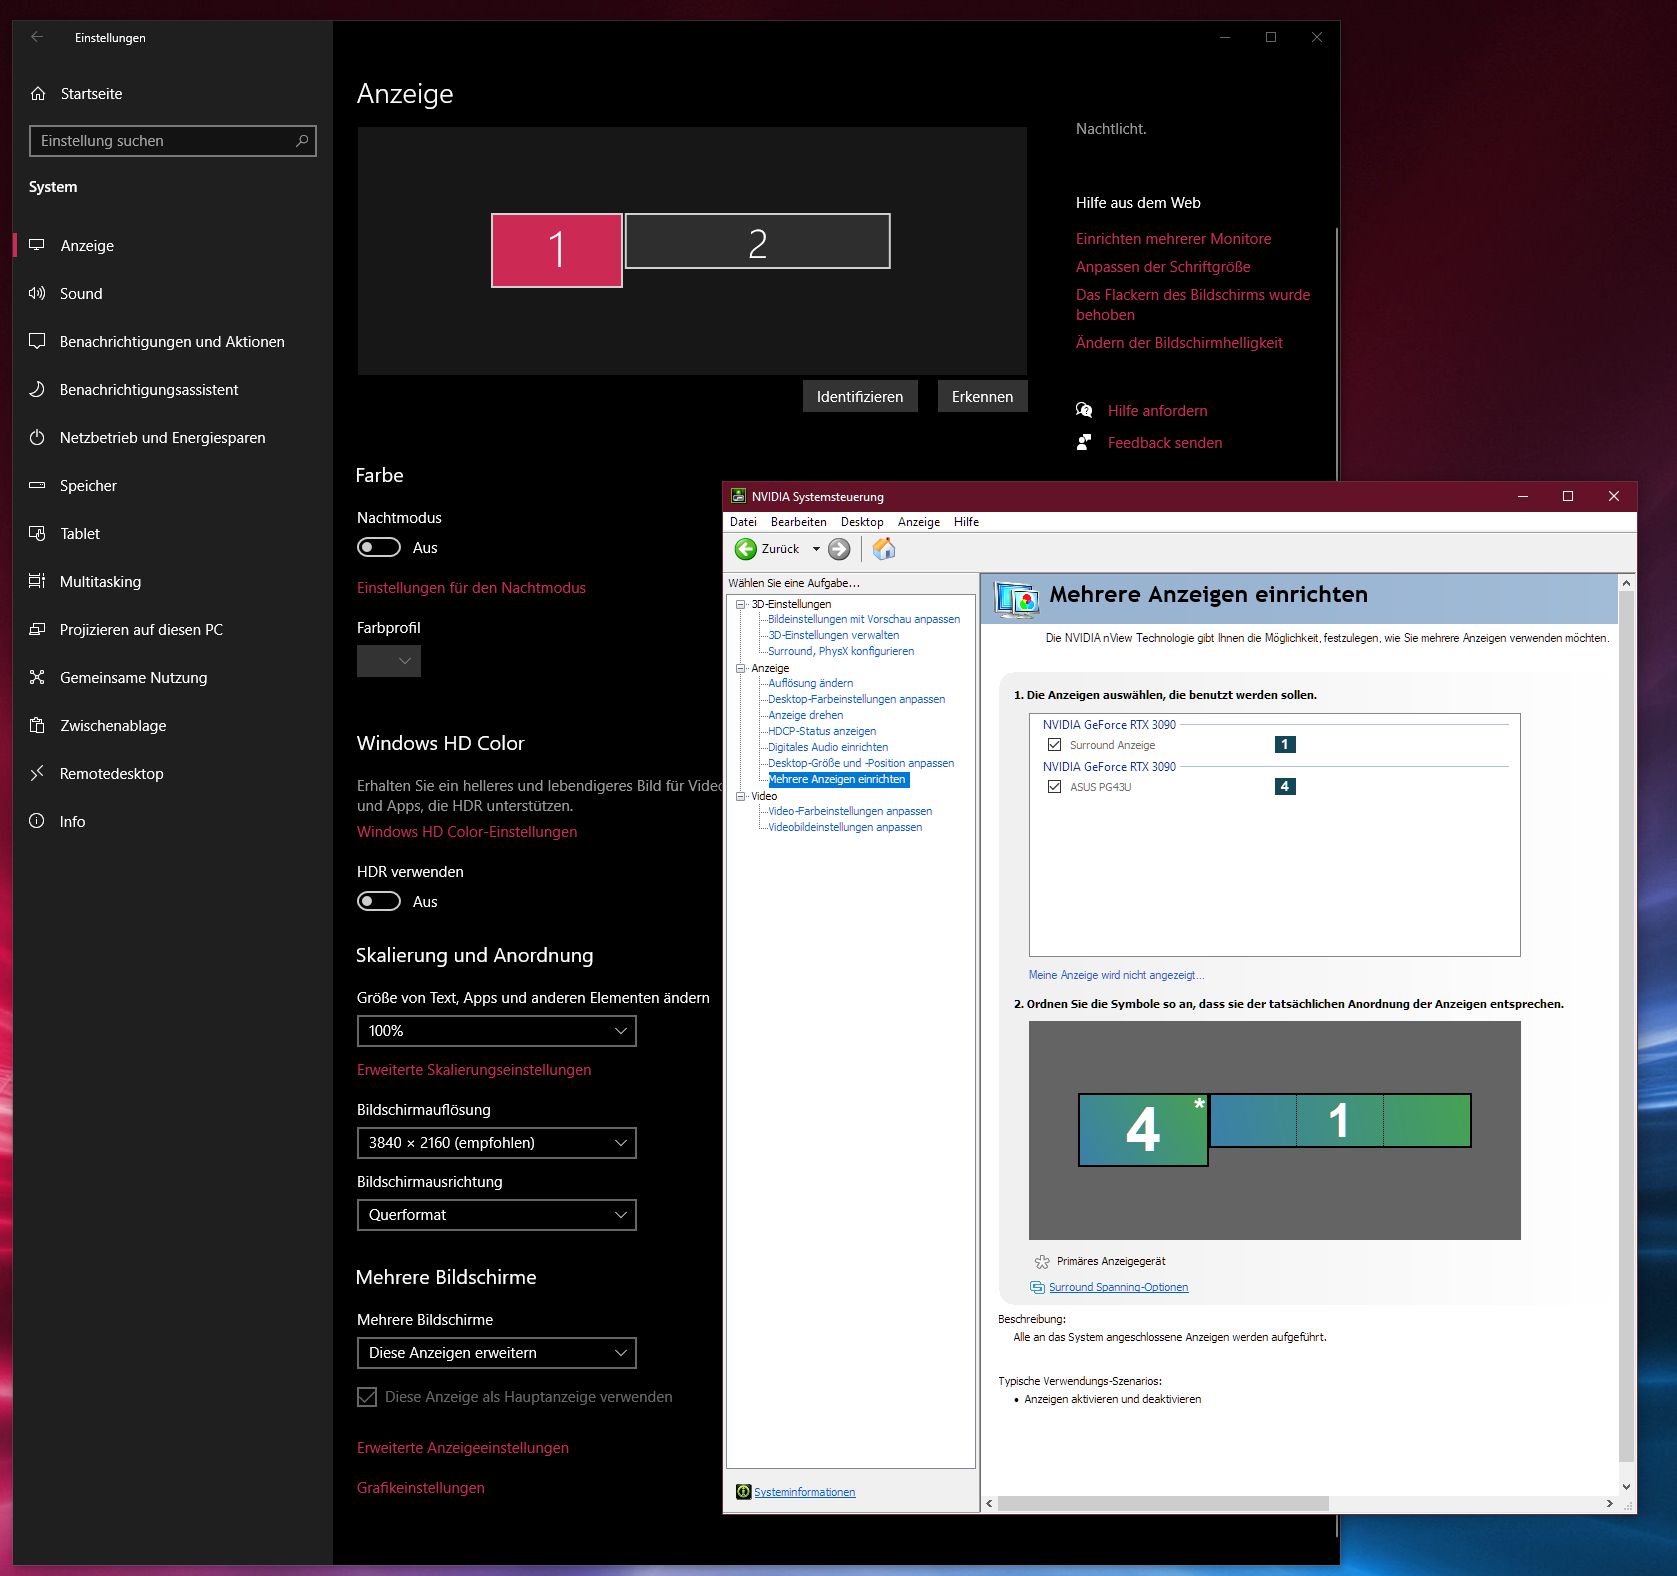Open Windows HD Color-Einstellungen link
Image resolution: width=1677 pixels, height=1576 pixels.
(x=467, y=832)
